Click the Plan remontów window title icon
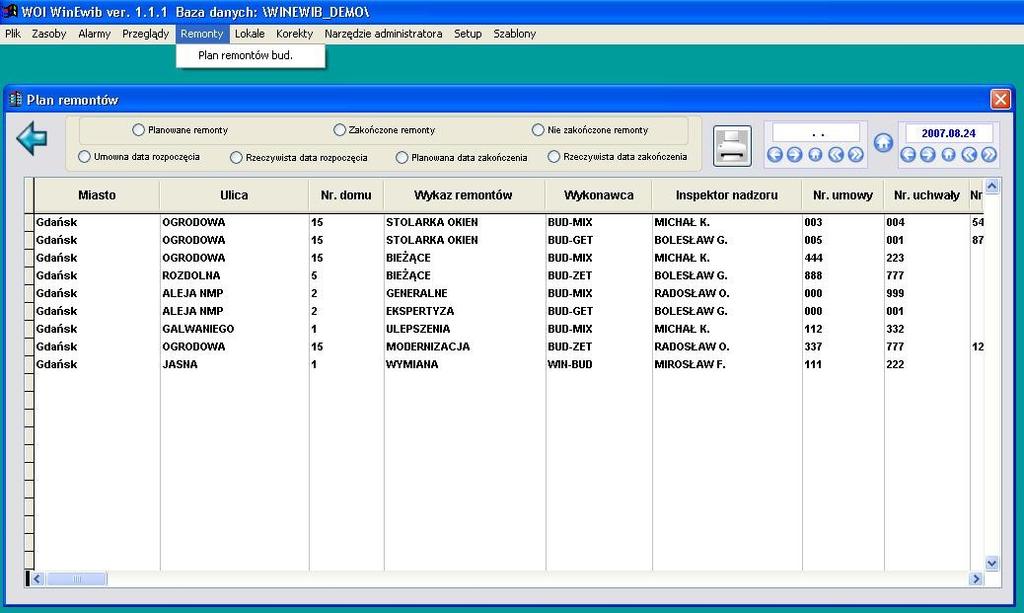The image size is (1024, 613). tap(16, 99)
